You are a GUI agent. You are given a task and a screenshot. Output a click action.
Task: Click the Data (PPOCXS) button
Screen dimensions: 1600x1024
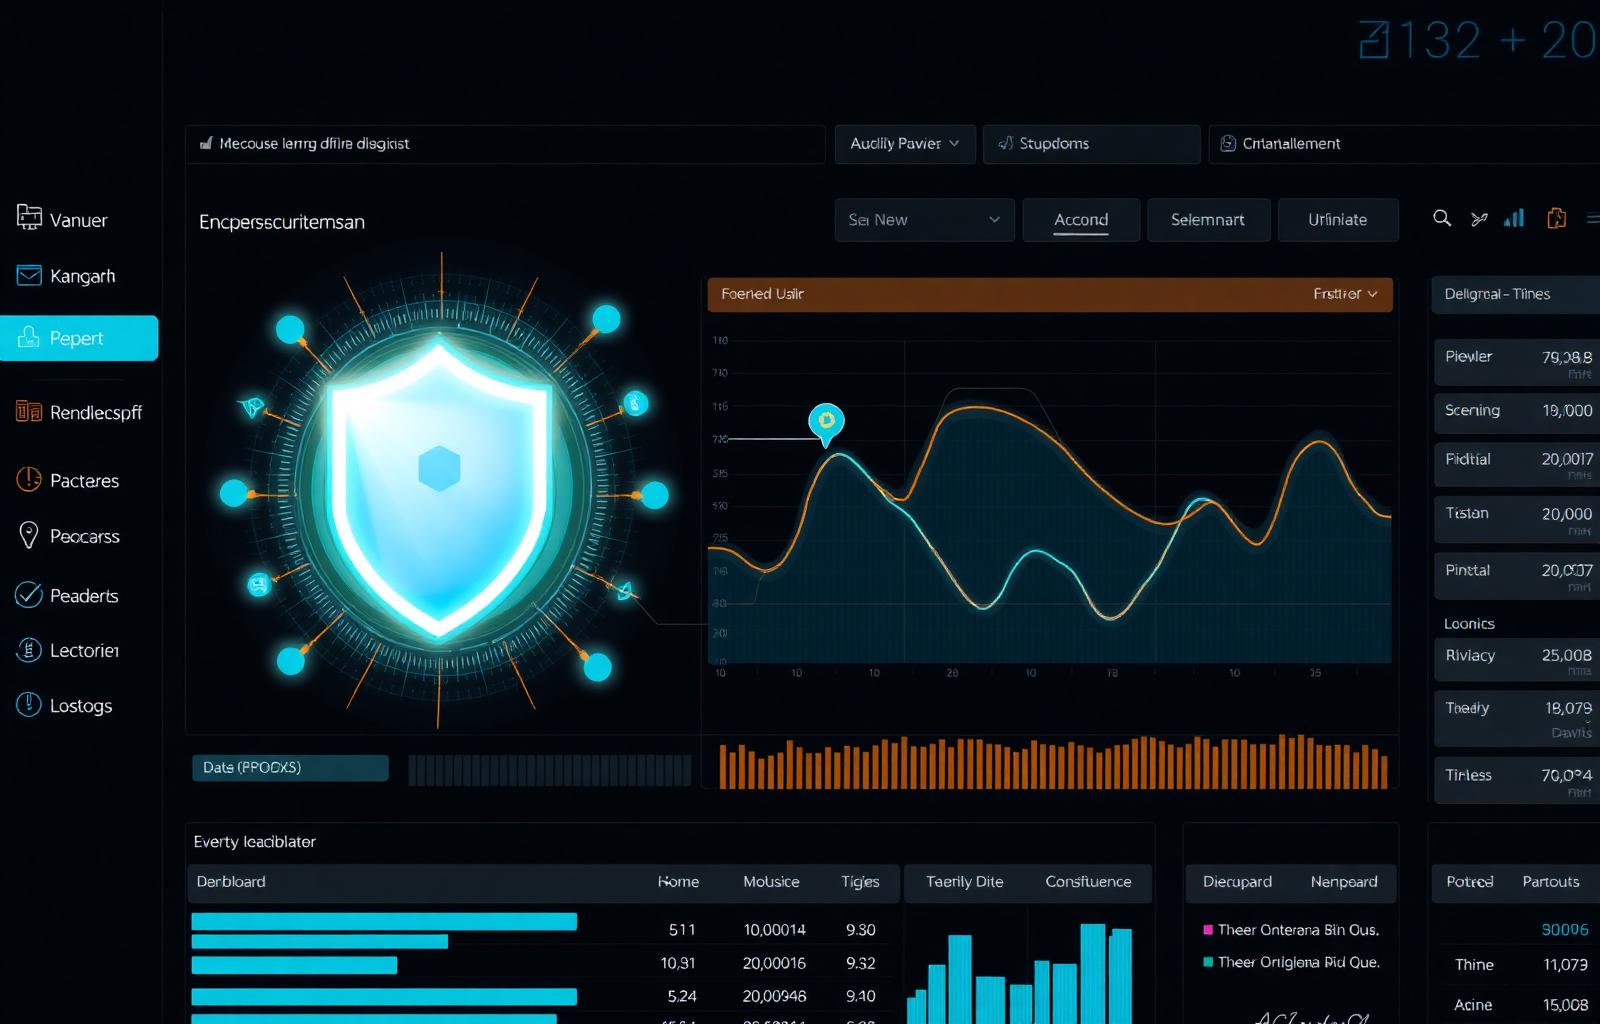(290, 768)
